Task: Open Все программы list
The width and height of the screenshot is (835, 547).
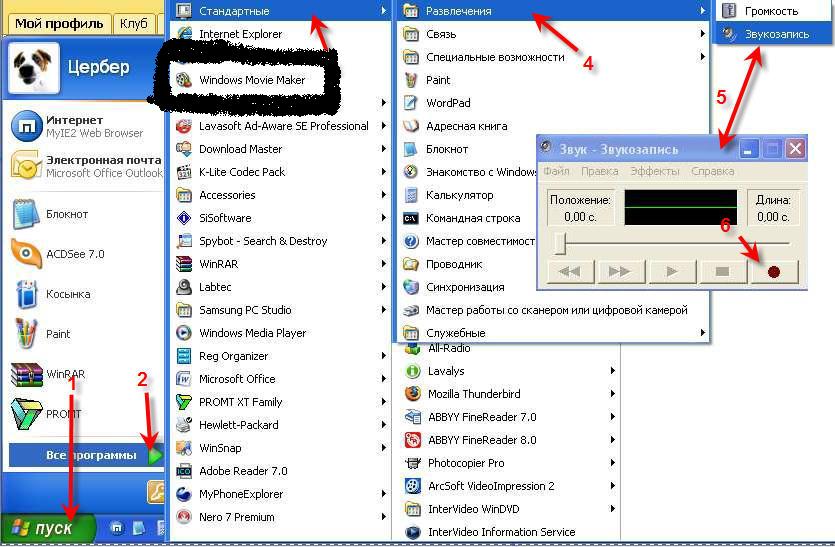Action: pos(85,455)
